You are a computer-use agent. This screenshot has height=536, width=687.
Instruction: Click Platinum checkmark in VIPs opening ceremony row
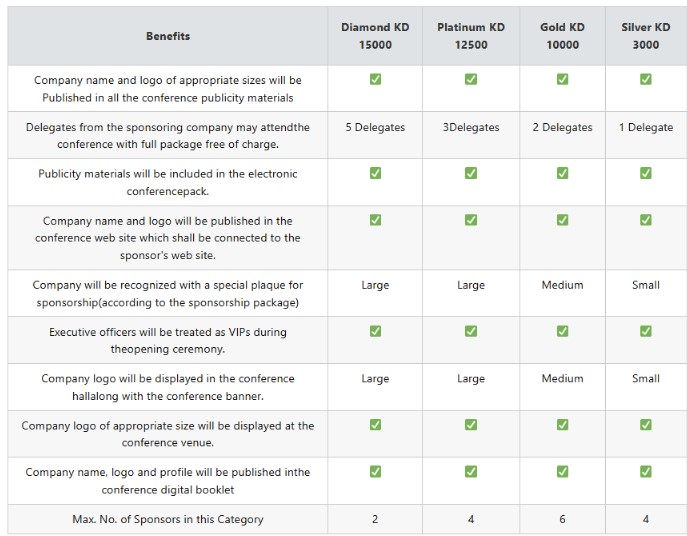coord(471,331)
